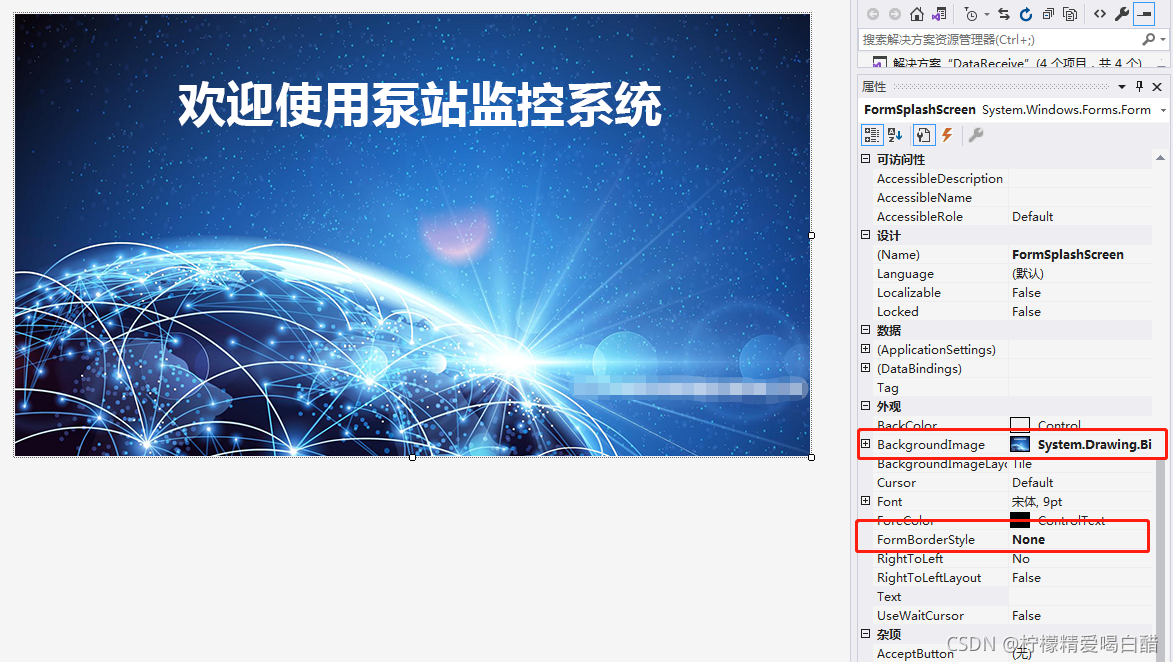Click AccessibleRole value Default
The height and width of the screenshot is (662, 1173).
1032,216
